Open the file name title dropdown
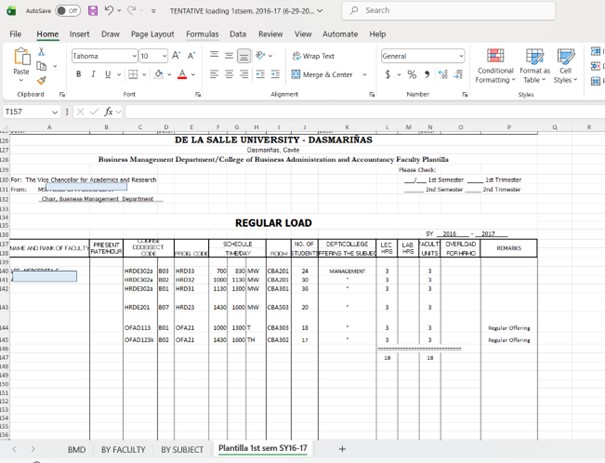The height and width of the screenshot is (463, 605). (320, 11)
